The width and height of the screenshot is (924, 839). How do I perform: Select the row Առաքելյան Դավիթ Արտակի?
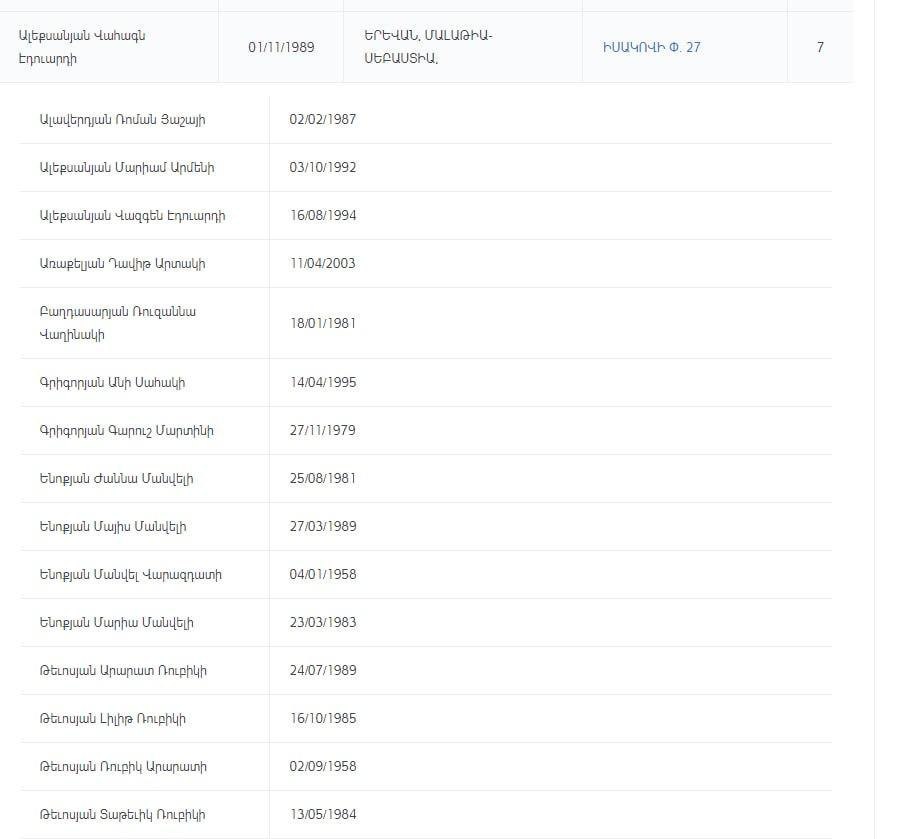(426, 263)
